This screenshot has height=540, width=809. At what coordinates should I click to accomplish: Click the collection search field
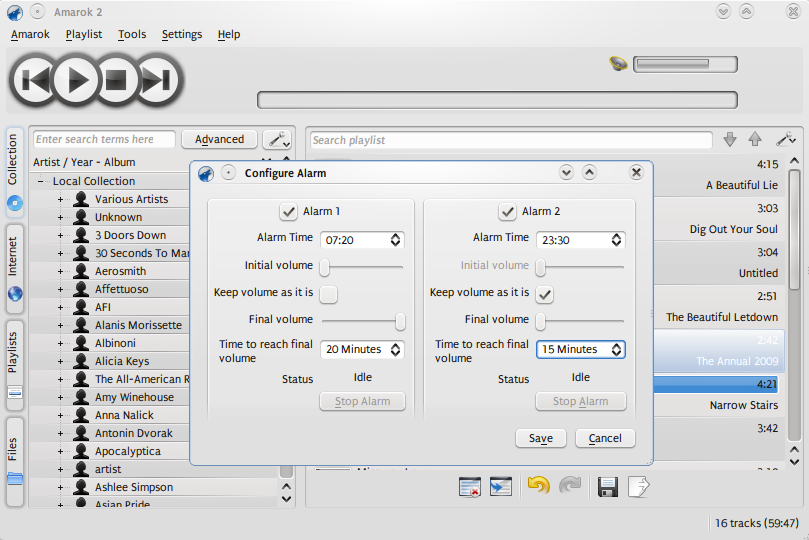[104, 139]
